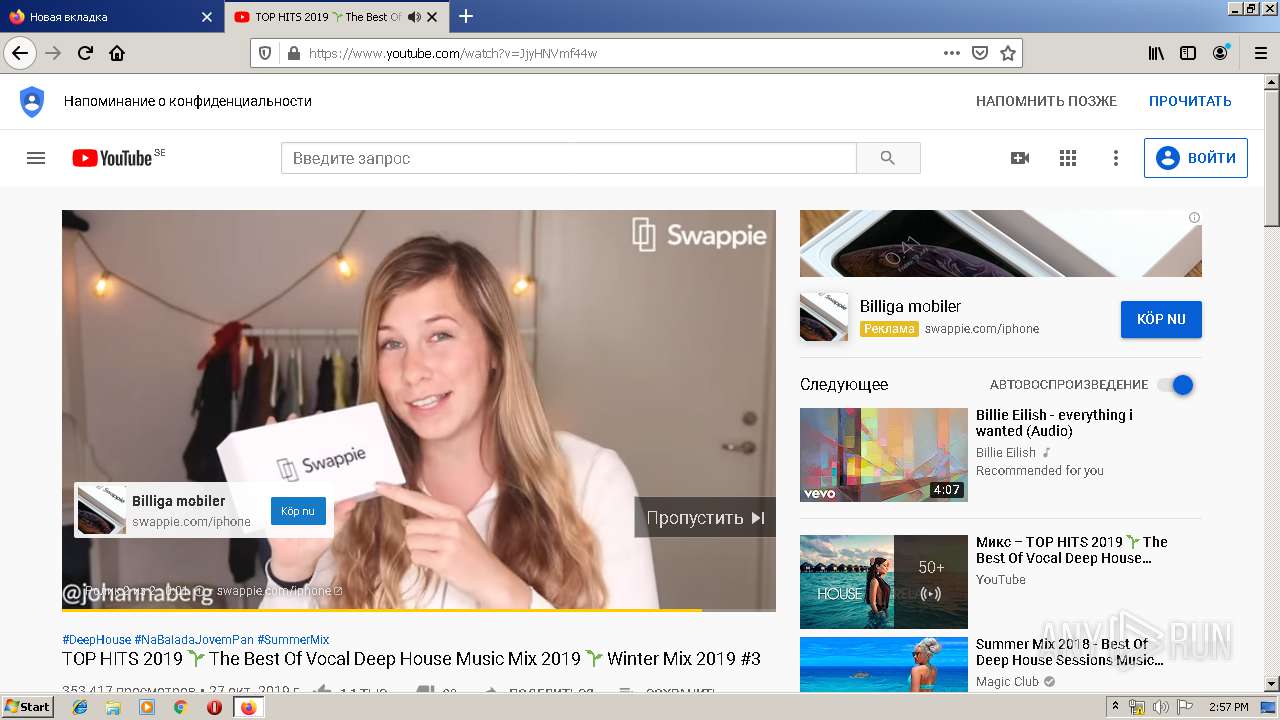Sign in with the ВОЙТИ button
This screenshot has height=720, width=1280.
pos(1196,158)
